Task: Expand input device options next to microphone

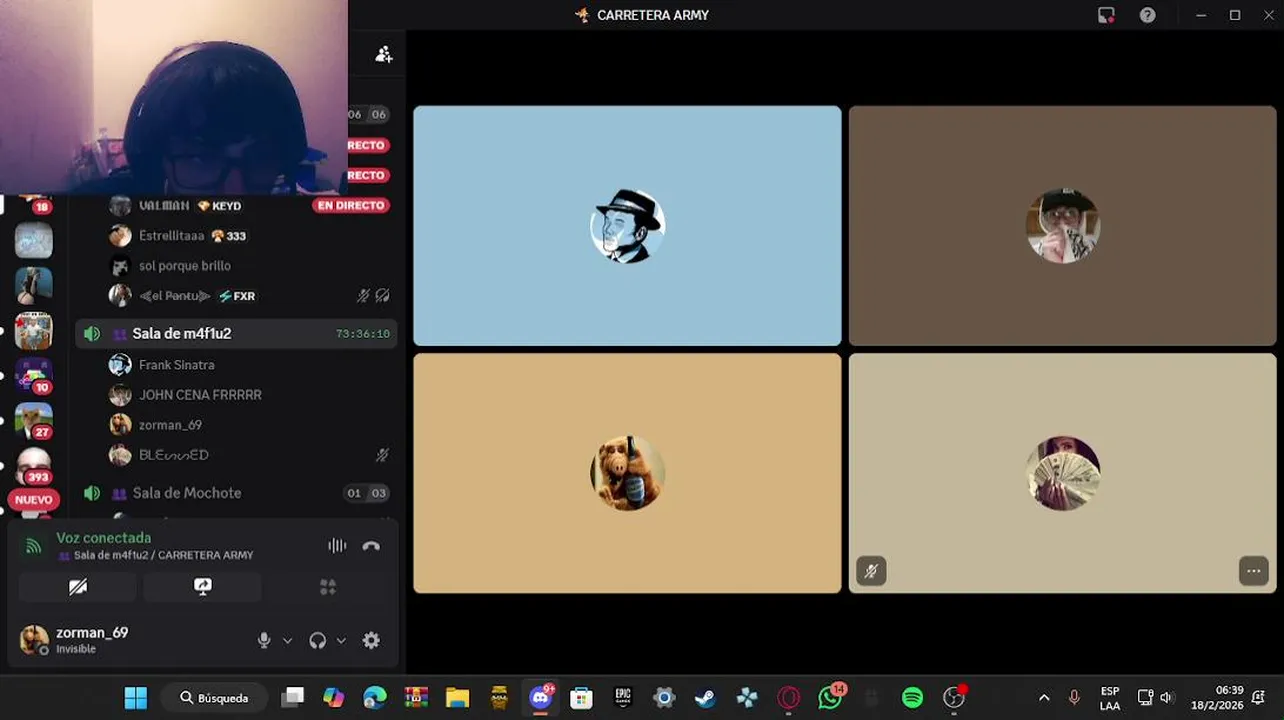Action: click(288, 641)
